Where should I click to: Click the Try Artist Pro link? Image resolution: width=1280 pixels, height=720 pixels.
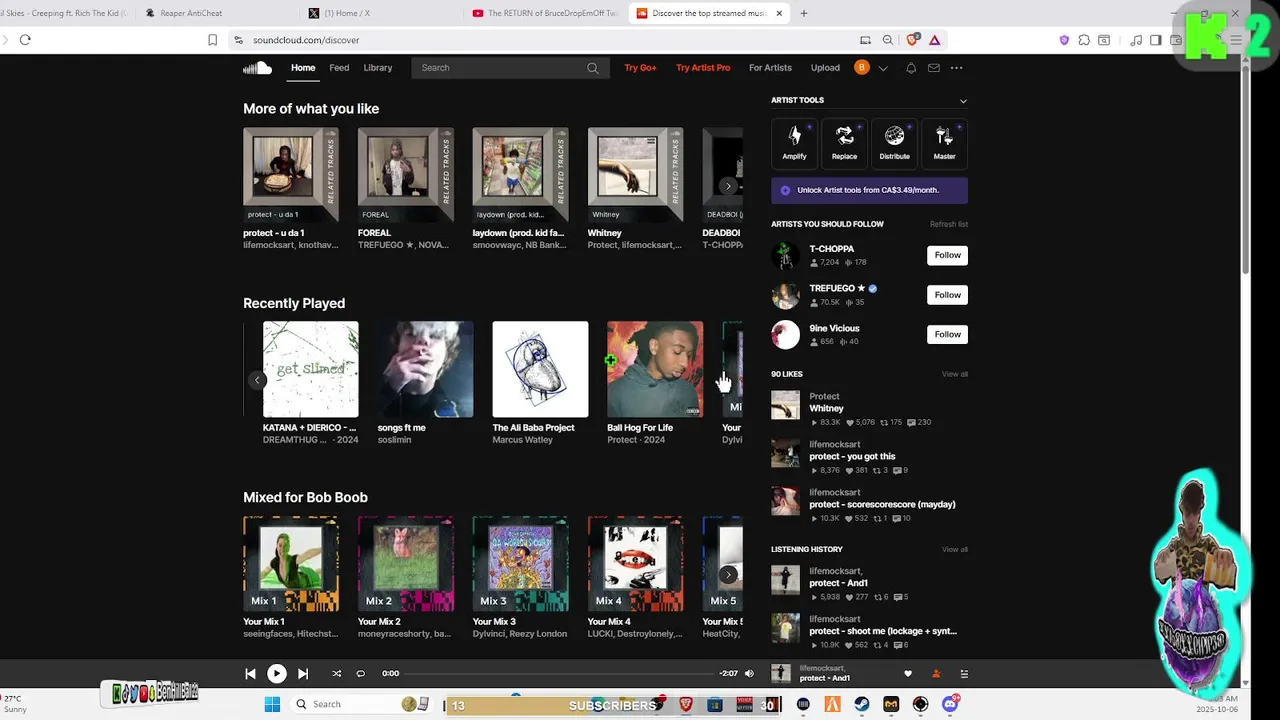(x=703, y=68)
